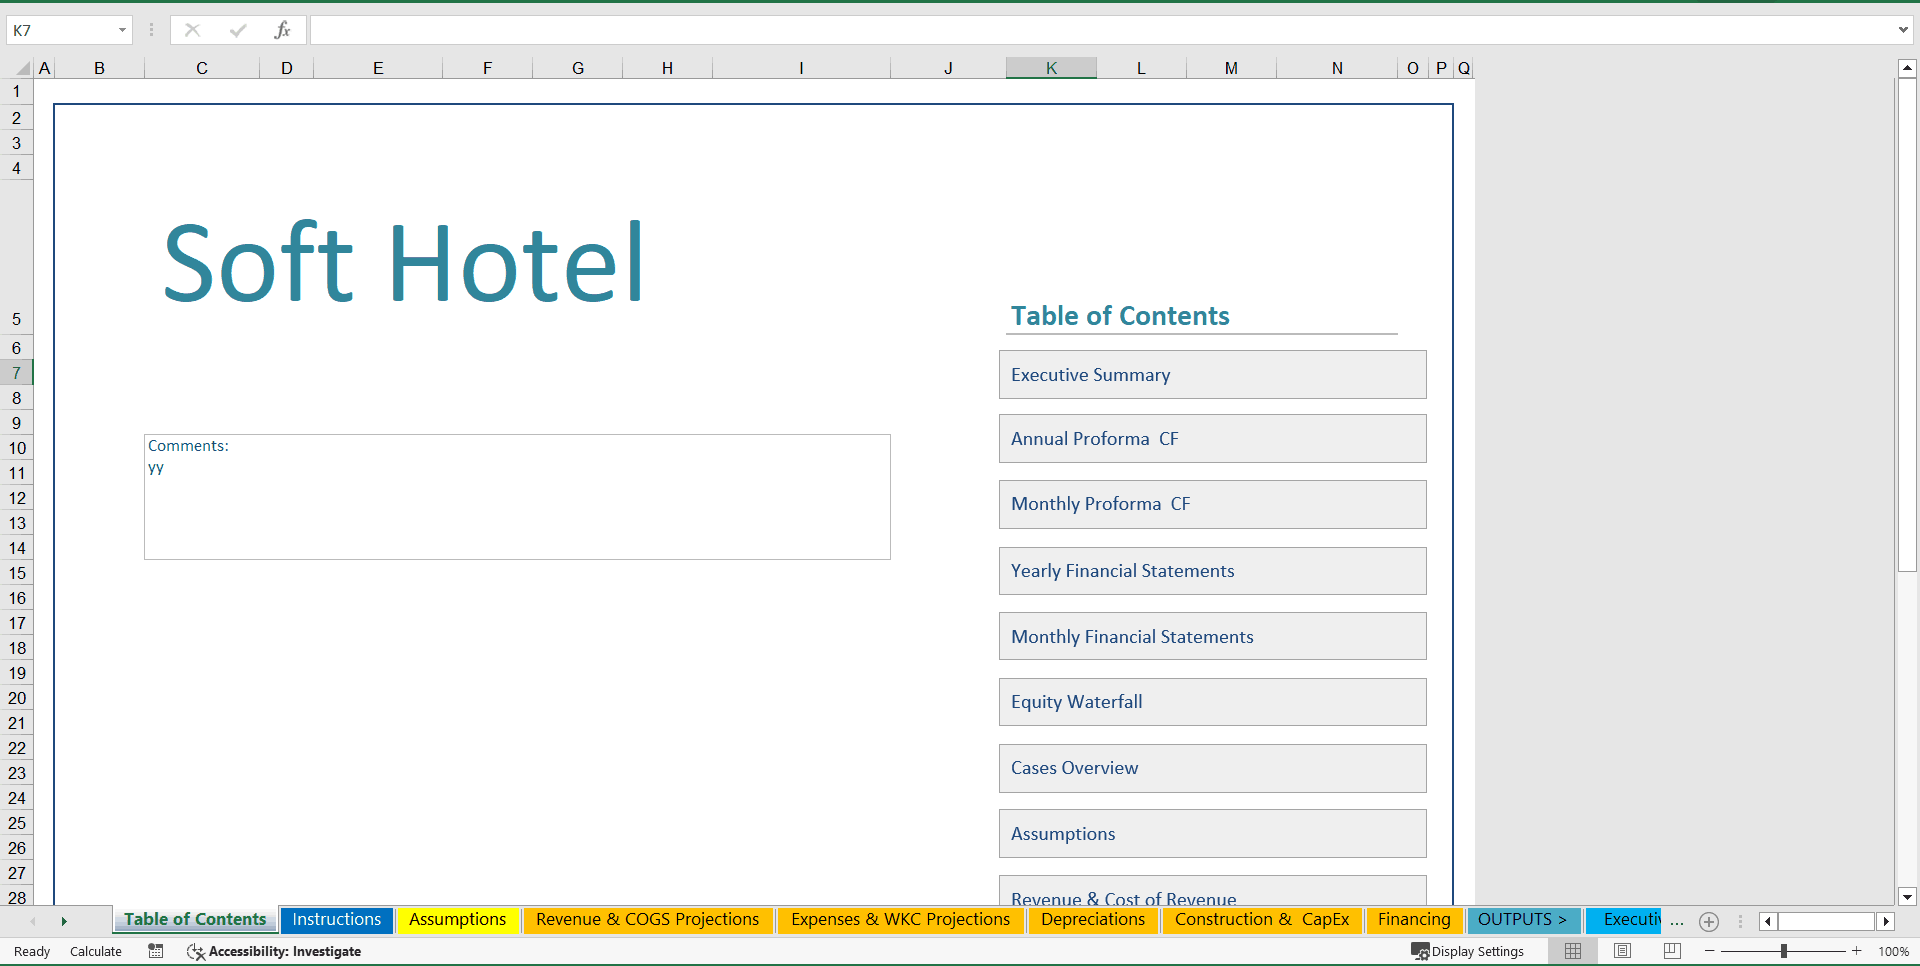Confirm entry with the Enter check icon
This screenshot has width=1920, height=966.
tap(238, 29)
